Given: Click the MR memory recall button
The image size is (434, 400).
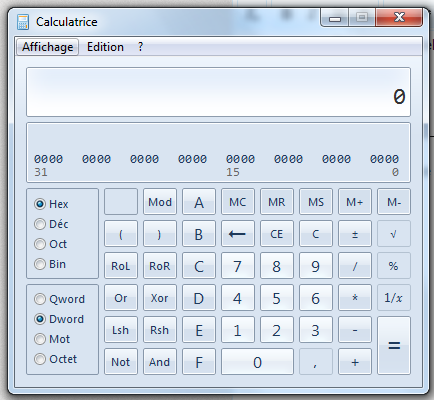Looking at the screenshot, I should (277, 202).
